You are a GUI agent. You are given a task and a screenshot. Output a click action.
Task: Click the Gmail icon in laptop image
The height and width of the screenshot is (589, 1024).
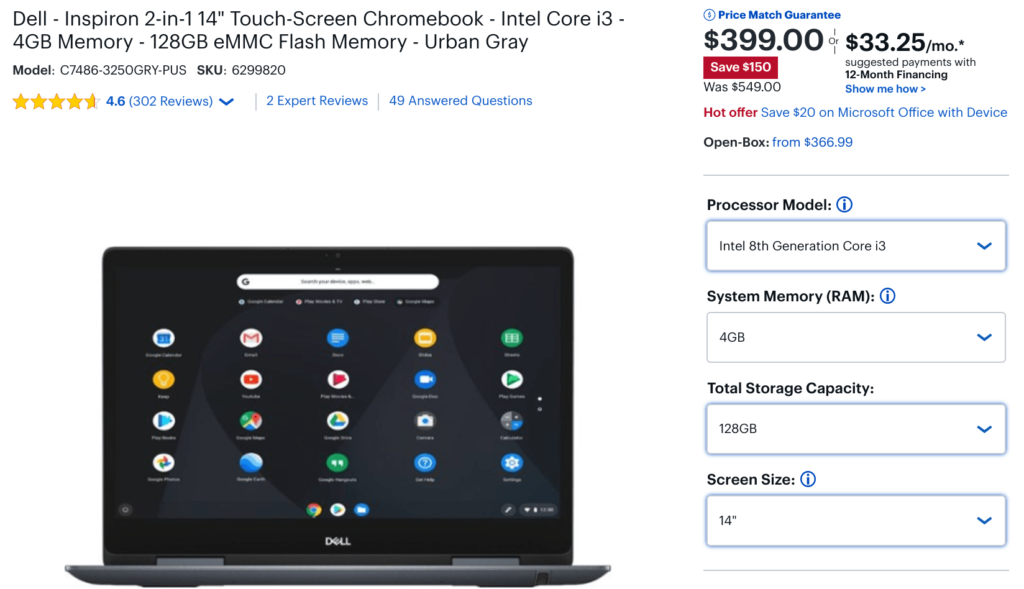click(251, 338)
